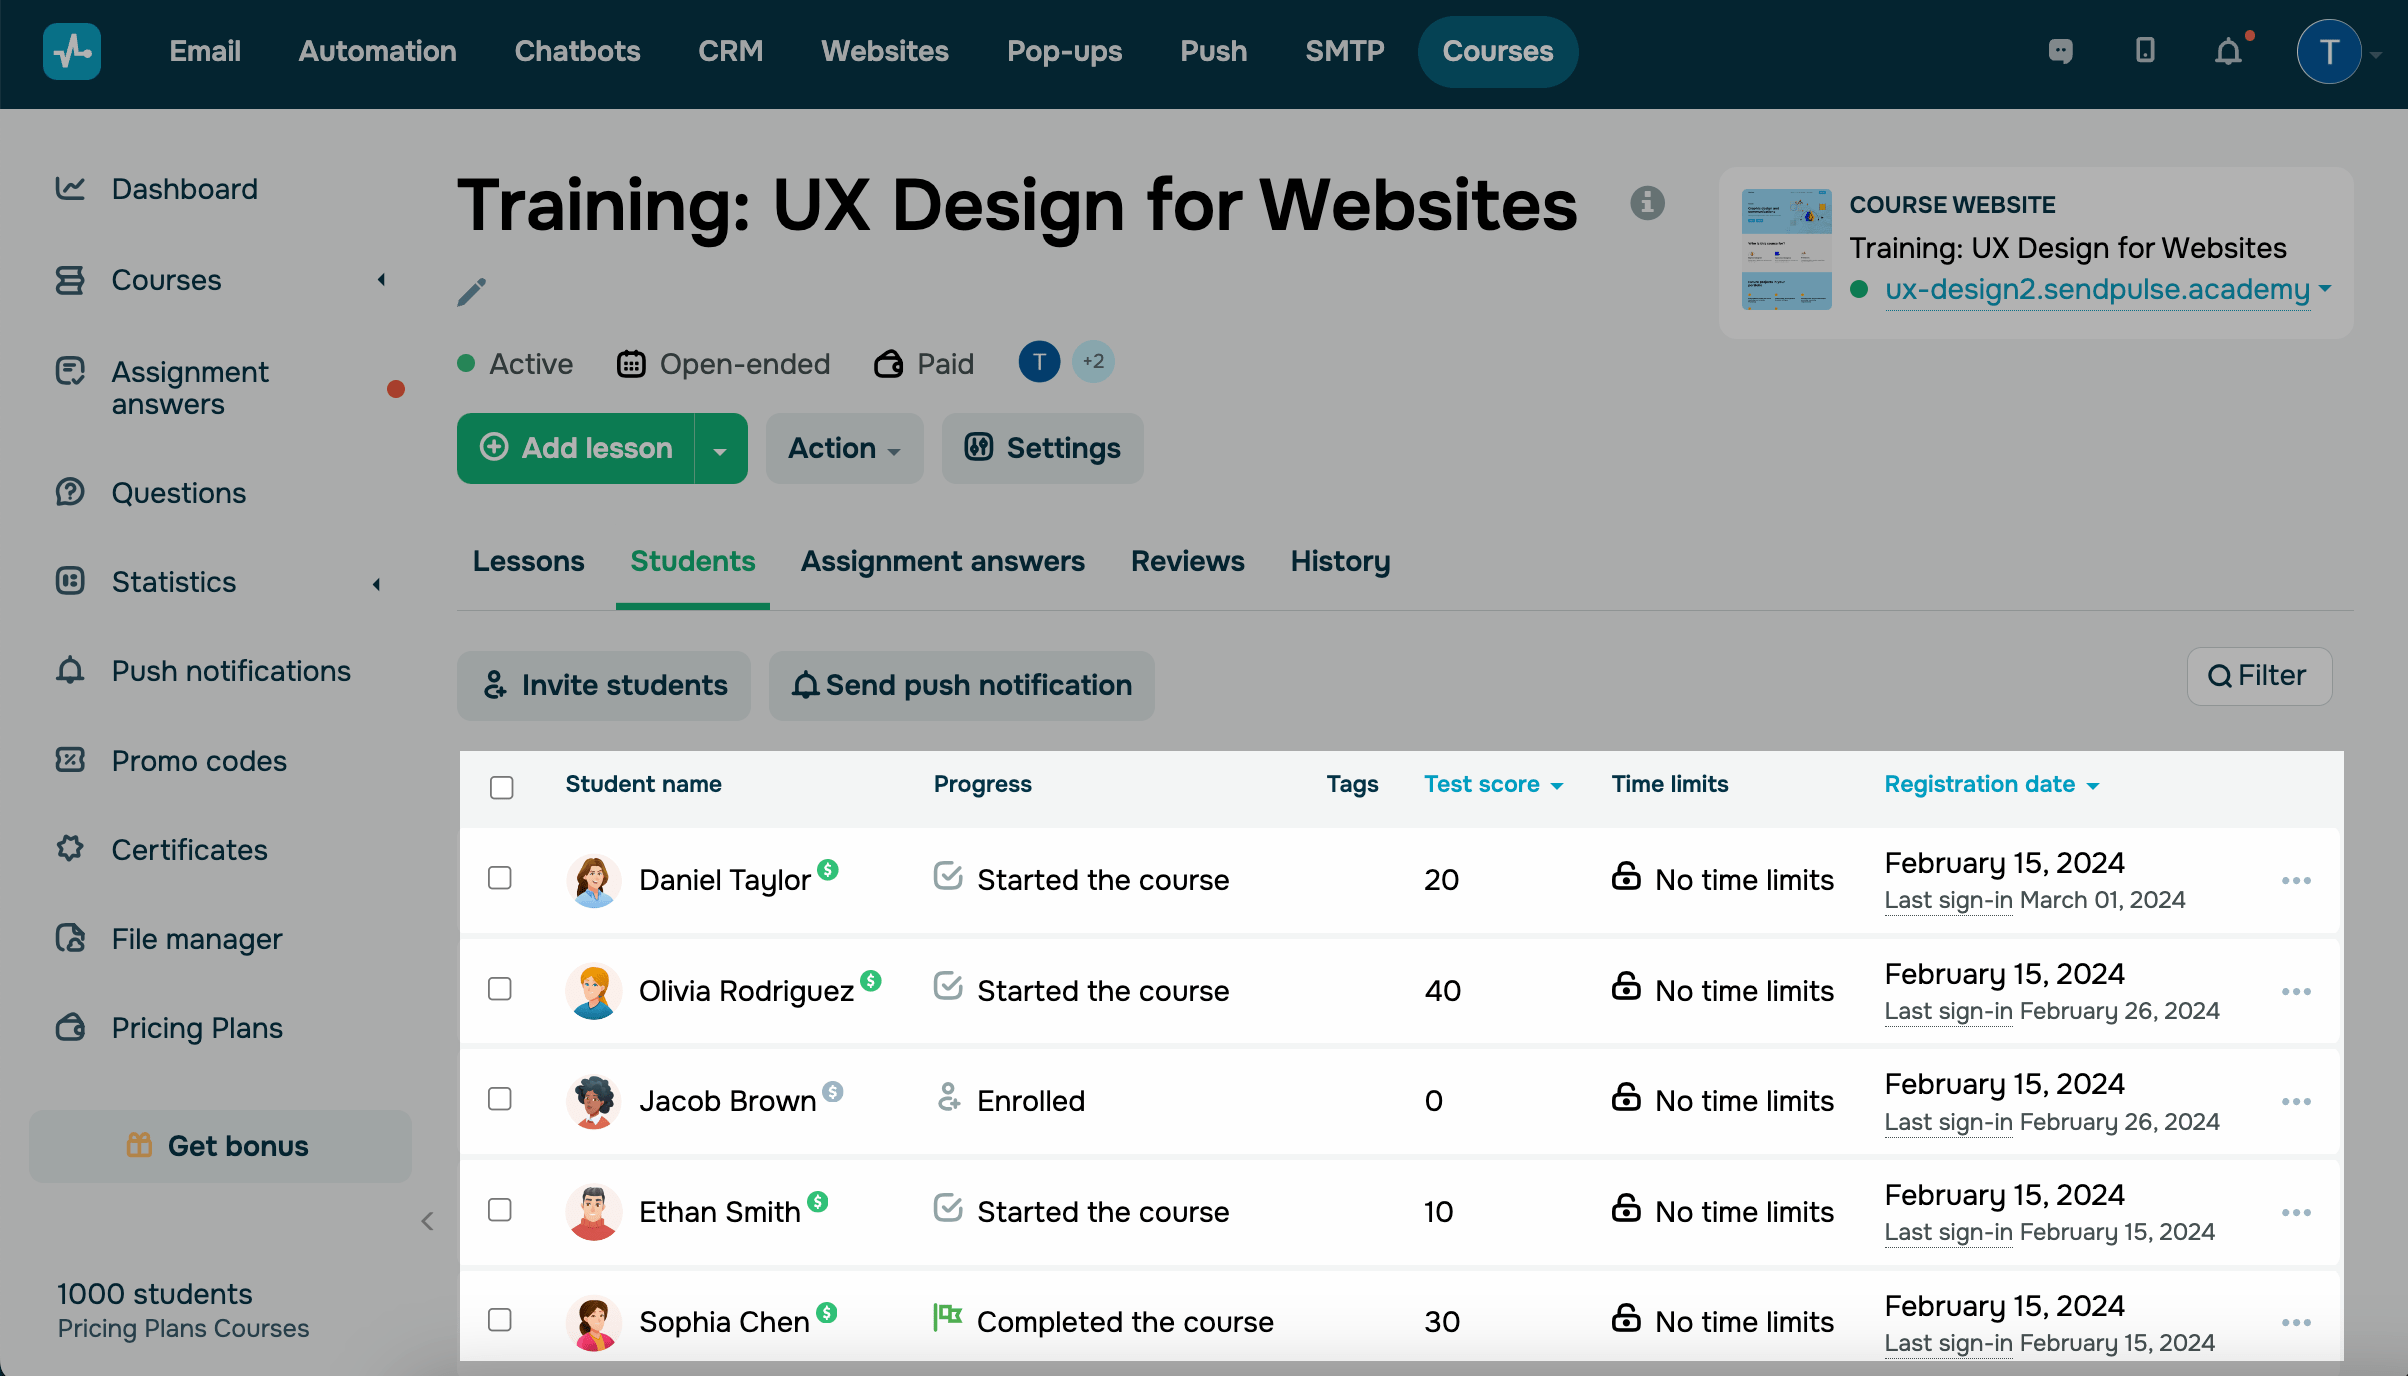
Task: Switch to the History tab
Action: tap(1340, 561)
